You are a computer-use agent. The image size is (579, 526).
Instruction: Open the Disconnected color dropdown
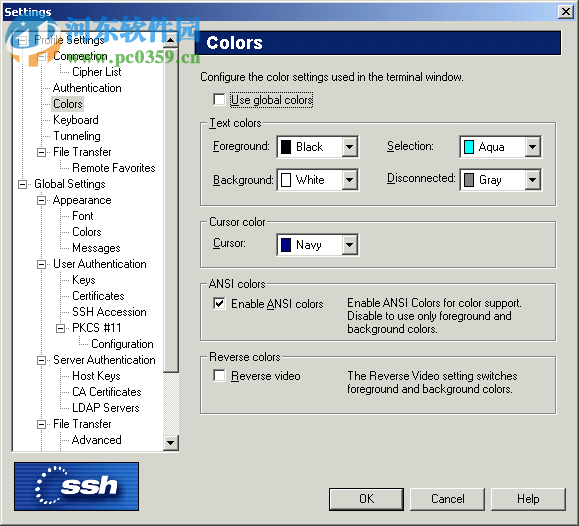pyautogui.click(x=532, y=180)
